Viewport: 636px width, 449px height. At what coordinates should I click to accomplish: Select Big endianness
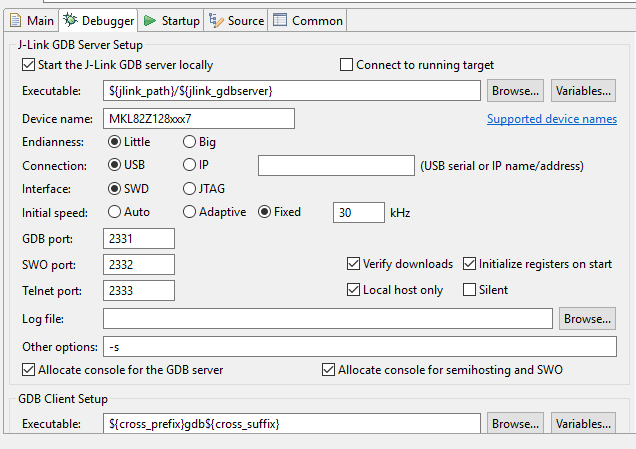pos(190,142)
